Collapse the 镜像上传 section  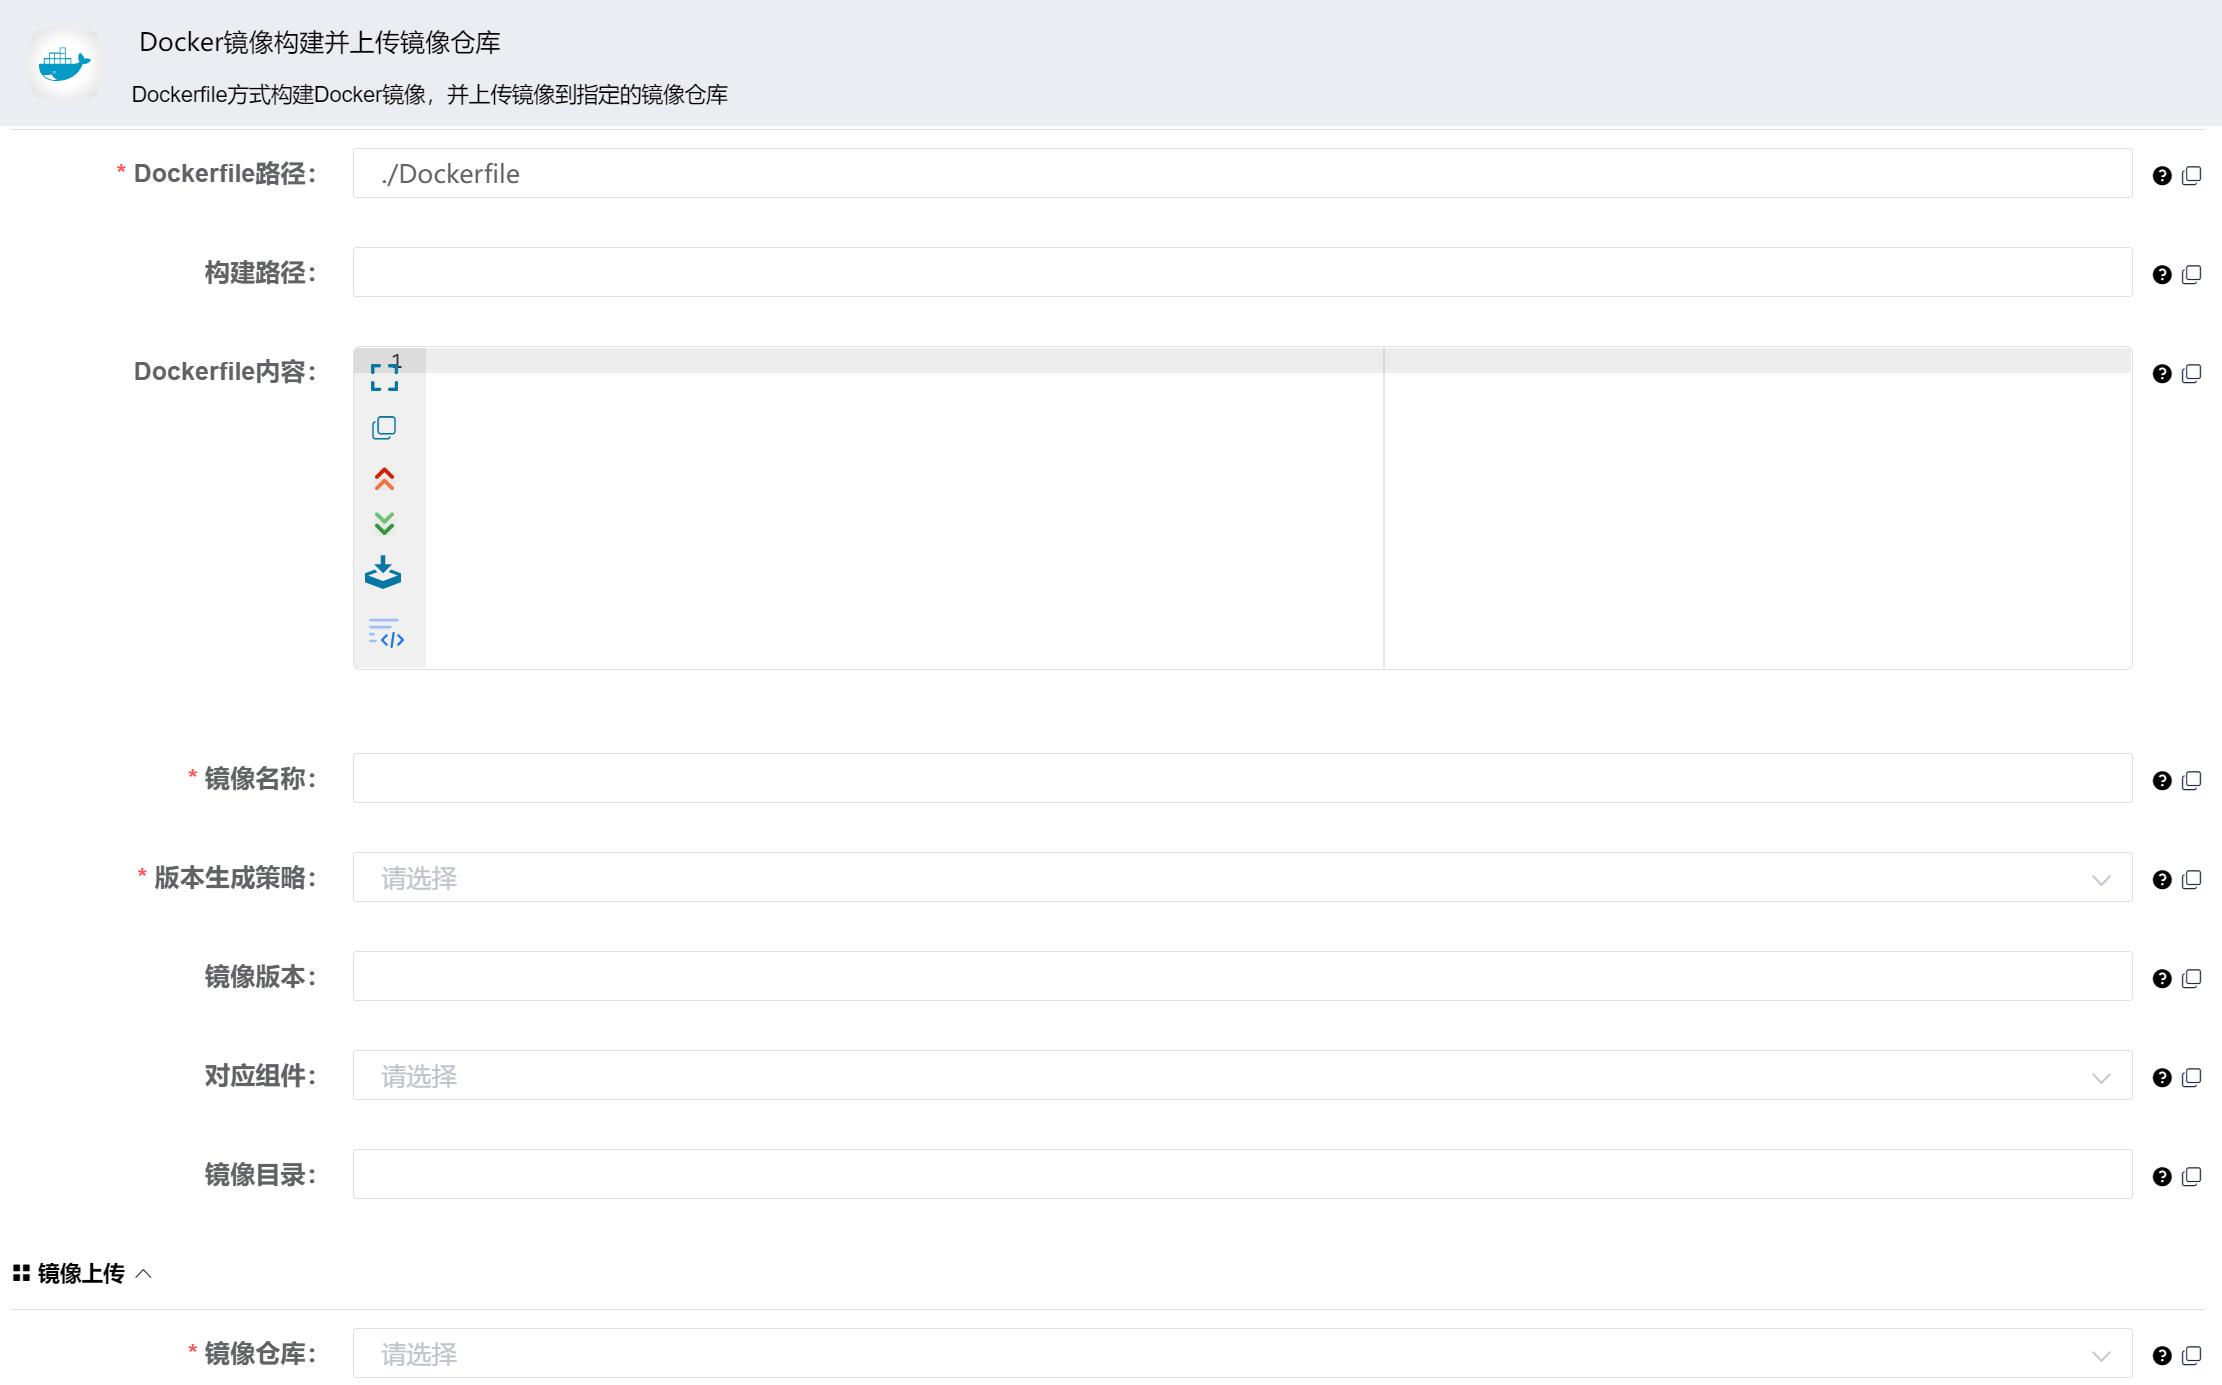coord(146,1273)
